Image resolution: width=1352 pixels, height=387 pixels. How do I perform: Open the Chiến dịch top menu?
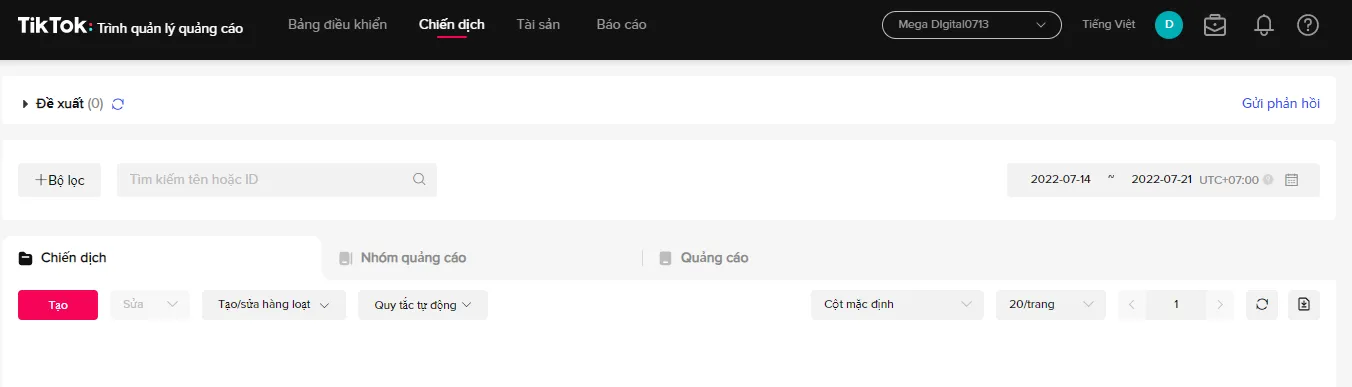click(x=452, y=24)
